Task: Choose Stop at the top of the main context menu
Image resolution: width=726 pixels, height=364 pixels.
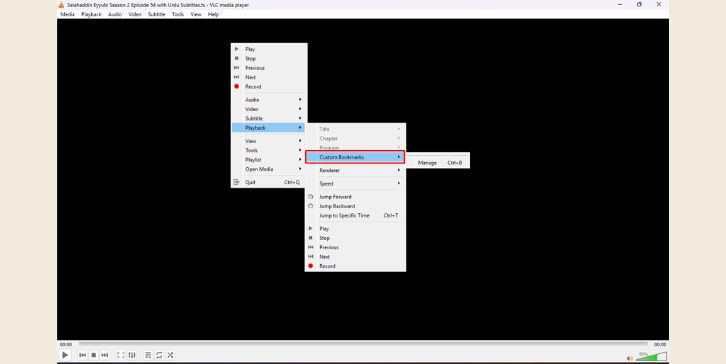Action: pyautogui.click(x=269, y=58)
